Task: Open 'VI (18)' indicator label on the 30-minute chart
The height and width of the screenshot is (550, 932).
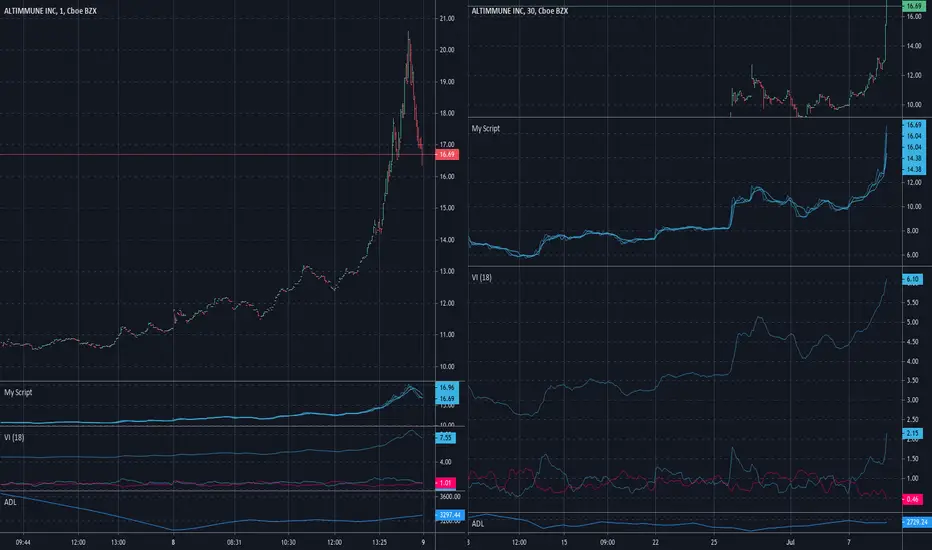Action: (481, 278)
